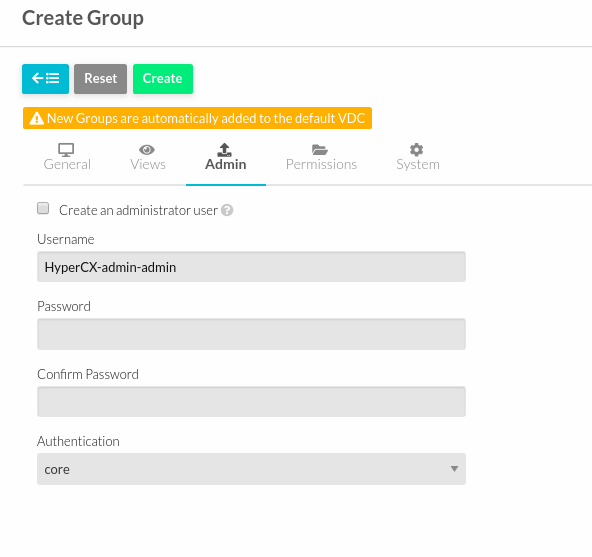
Task: Click the System tab gear icon
Action: 416,150
